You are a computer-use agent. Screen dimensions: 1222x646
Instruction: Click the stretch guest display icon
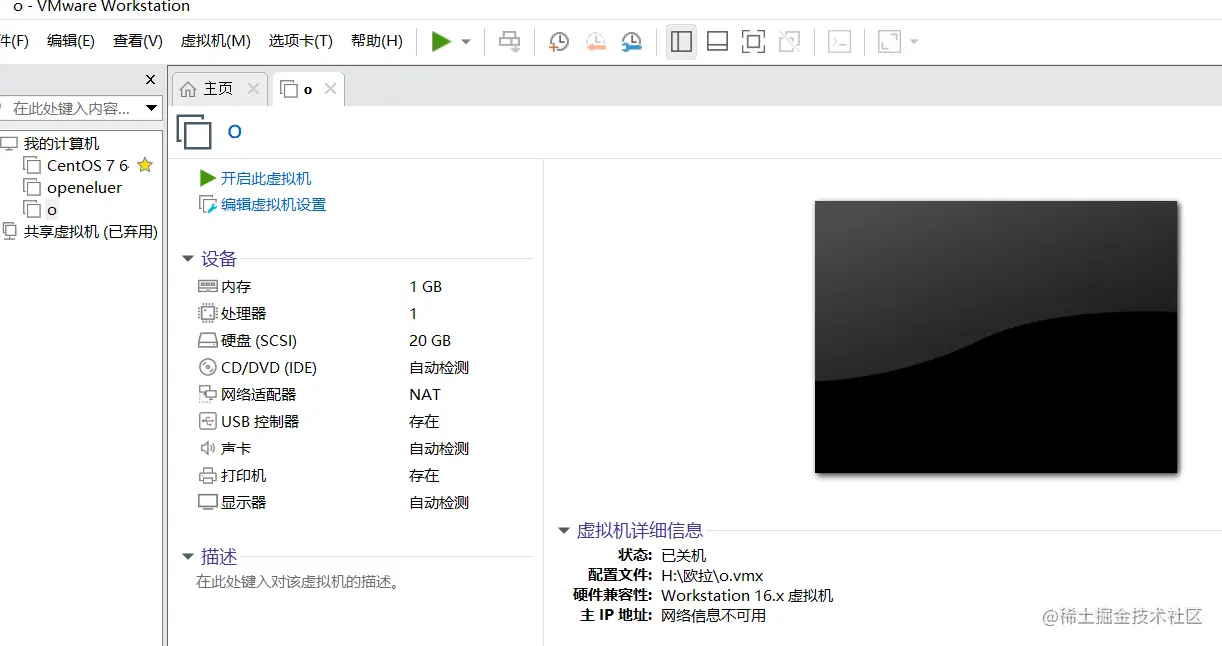(889, 41)
